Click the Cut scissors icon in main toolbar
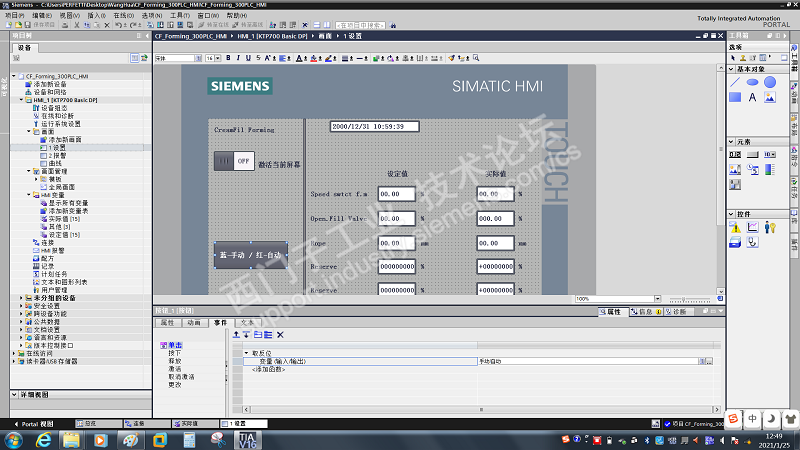 (77, 25)
